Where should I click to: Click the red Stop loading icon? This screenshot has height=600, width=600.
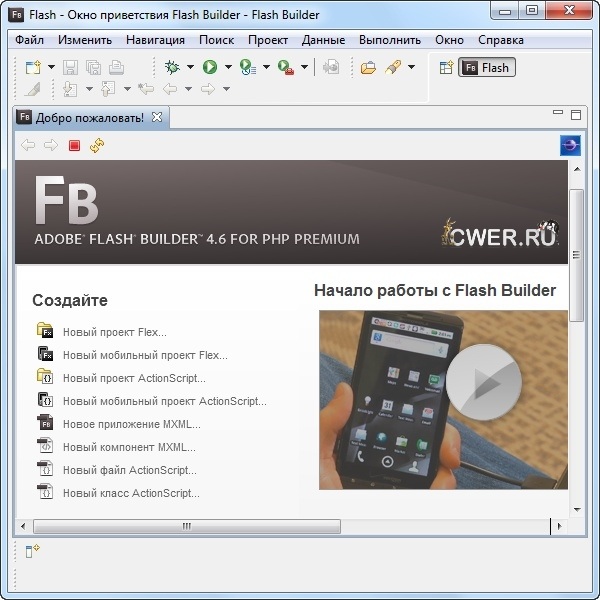[x=74, y=146]
